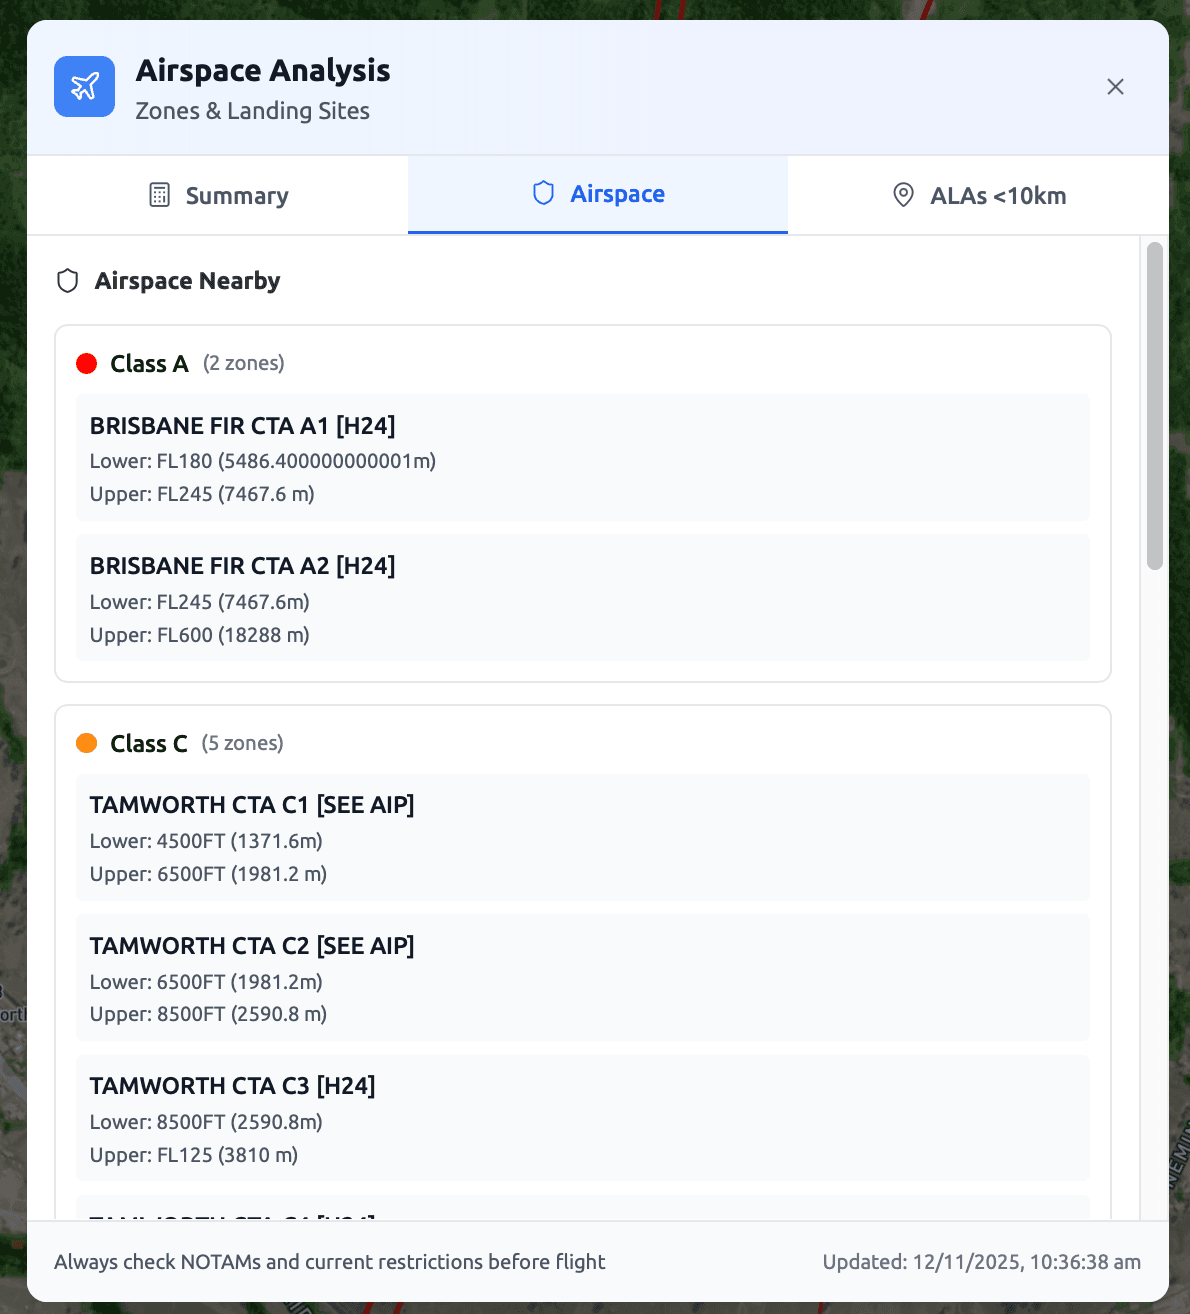The height and width of the screenshot is (1314, 1190).
Task: Click the shield icon beside Airspace Nearby heading
Action: tap(67, 281)
